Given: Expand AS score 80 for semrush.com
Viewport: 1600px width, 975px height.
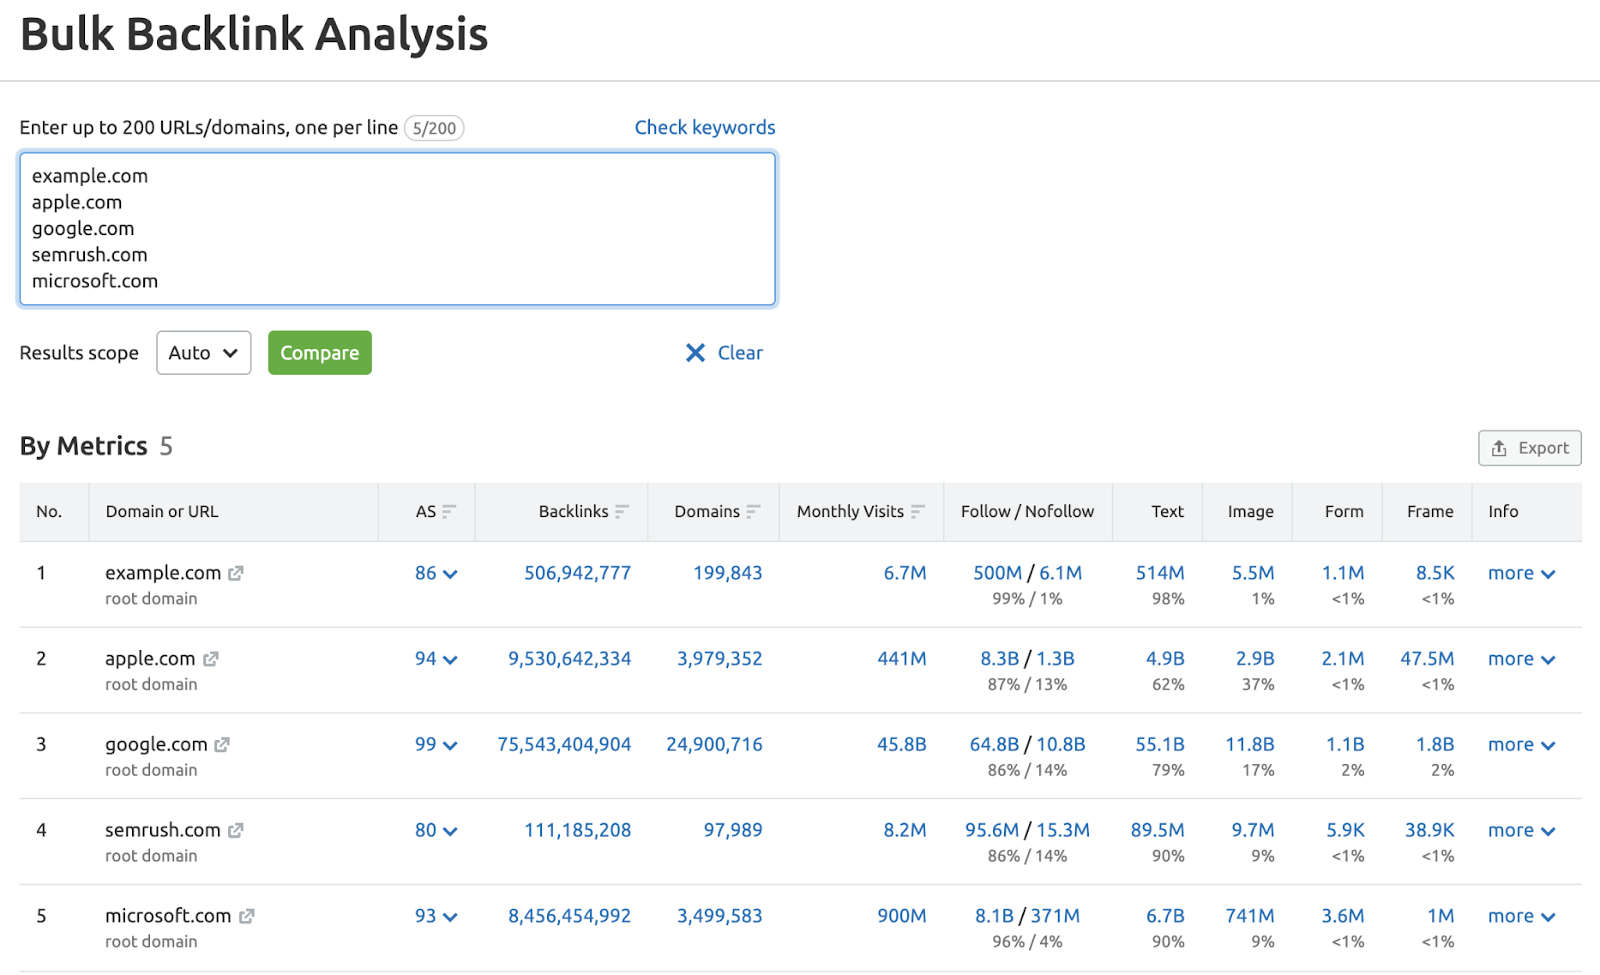Looking at the screenshot, I should [436, 830].
